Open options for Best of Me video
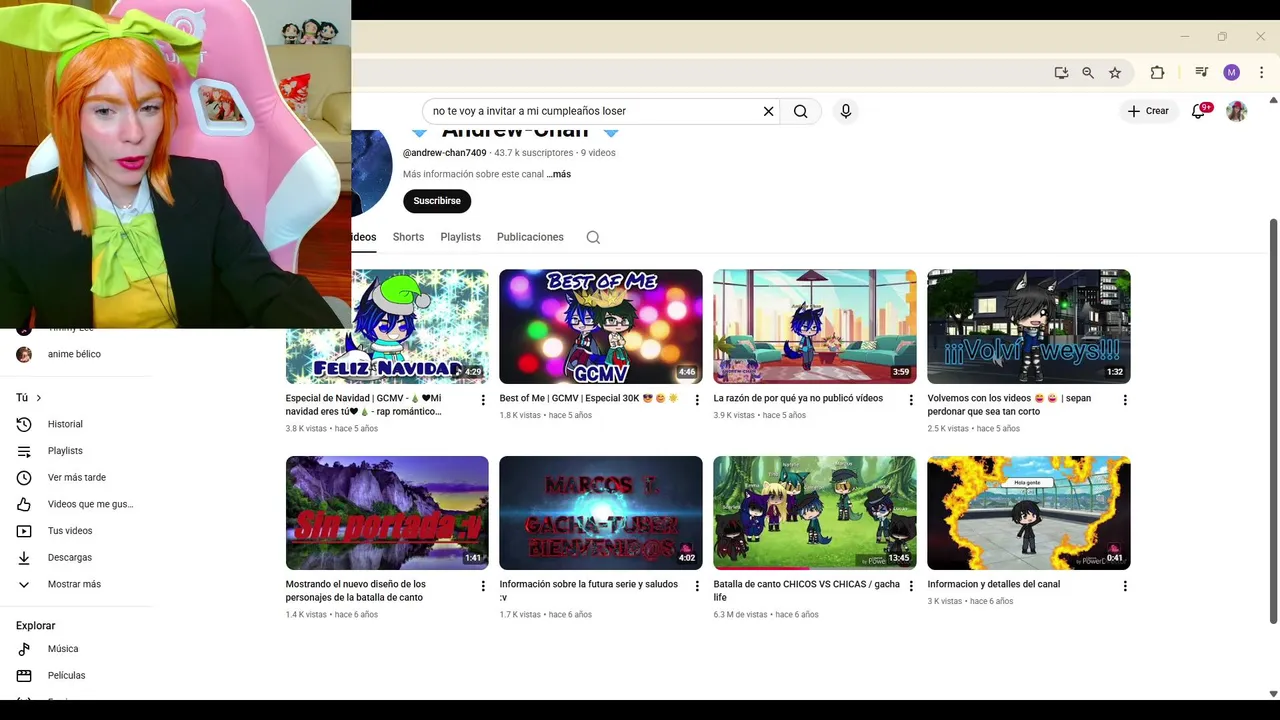 pyautogui.click(x=697, y=400)
